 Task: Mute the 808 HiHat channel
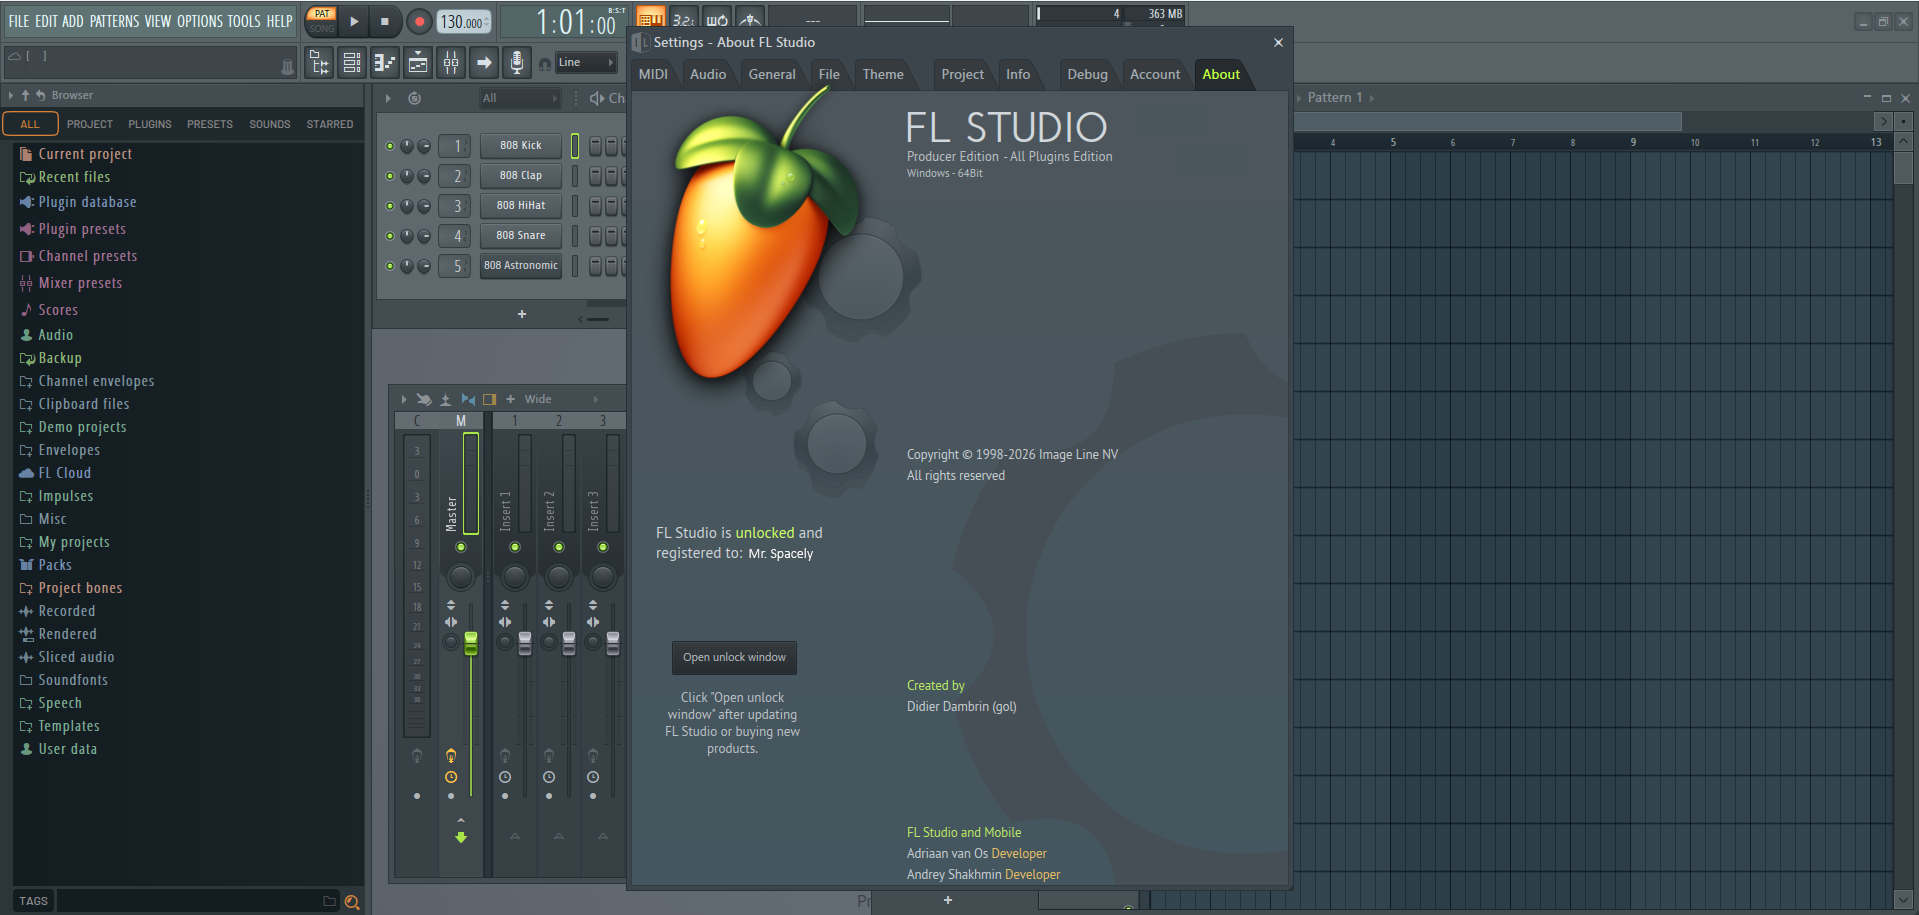pyautogui.click(x=390, y=206)
